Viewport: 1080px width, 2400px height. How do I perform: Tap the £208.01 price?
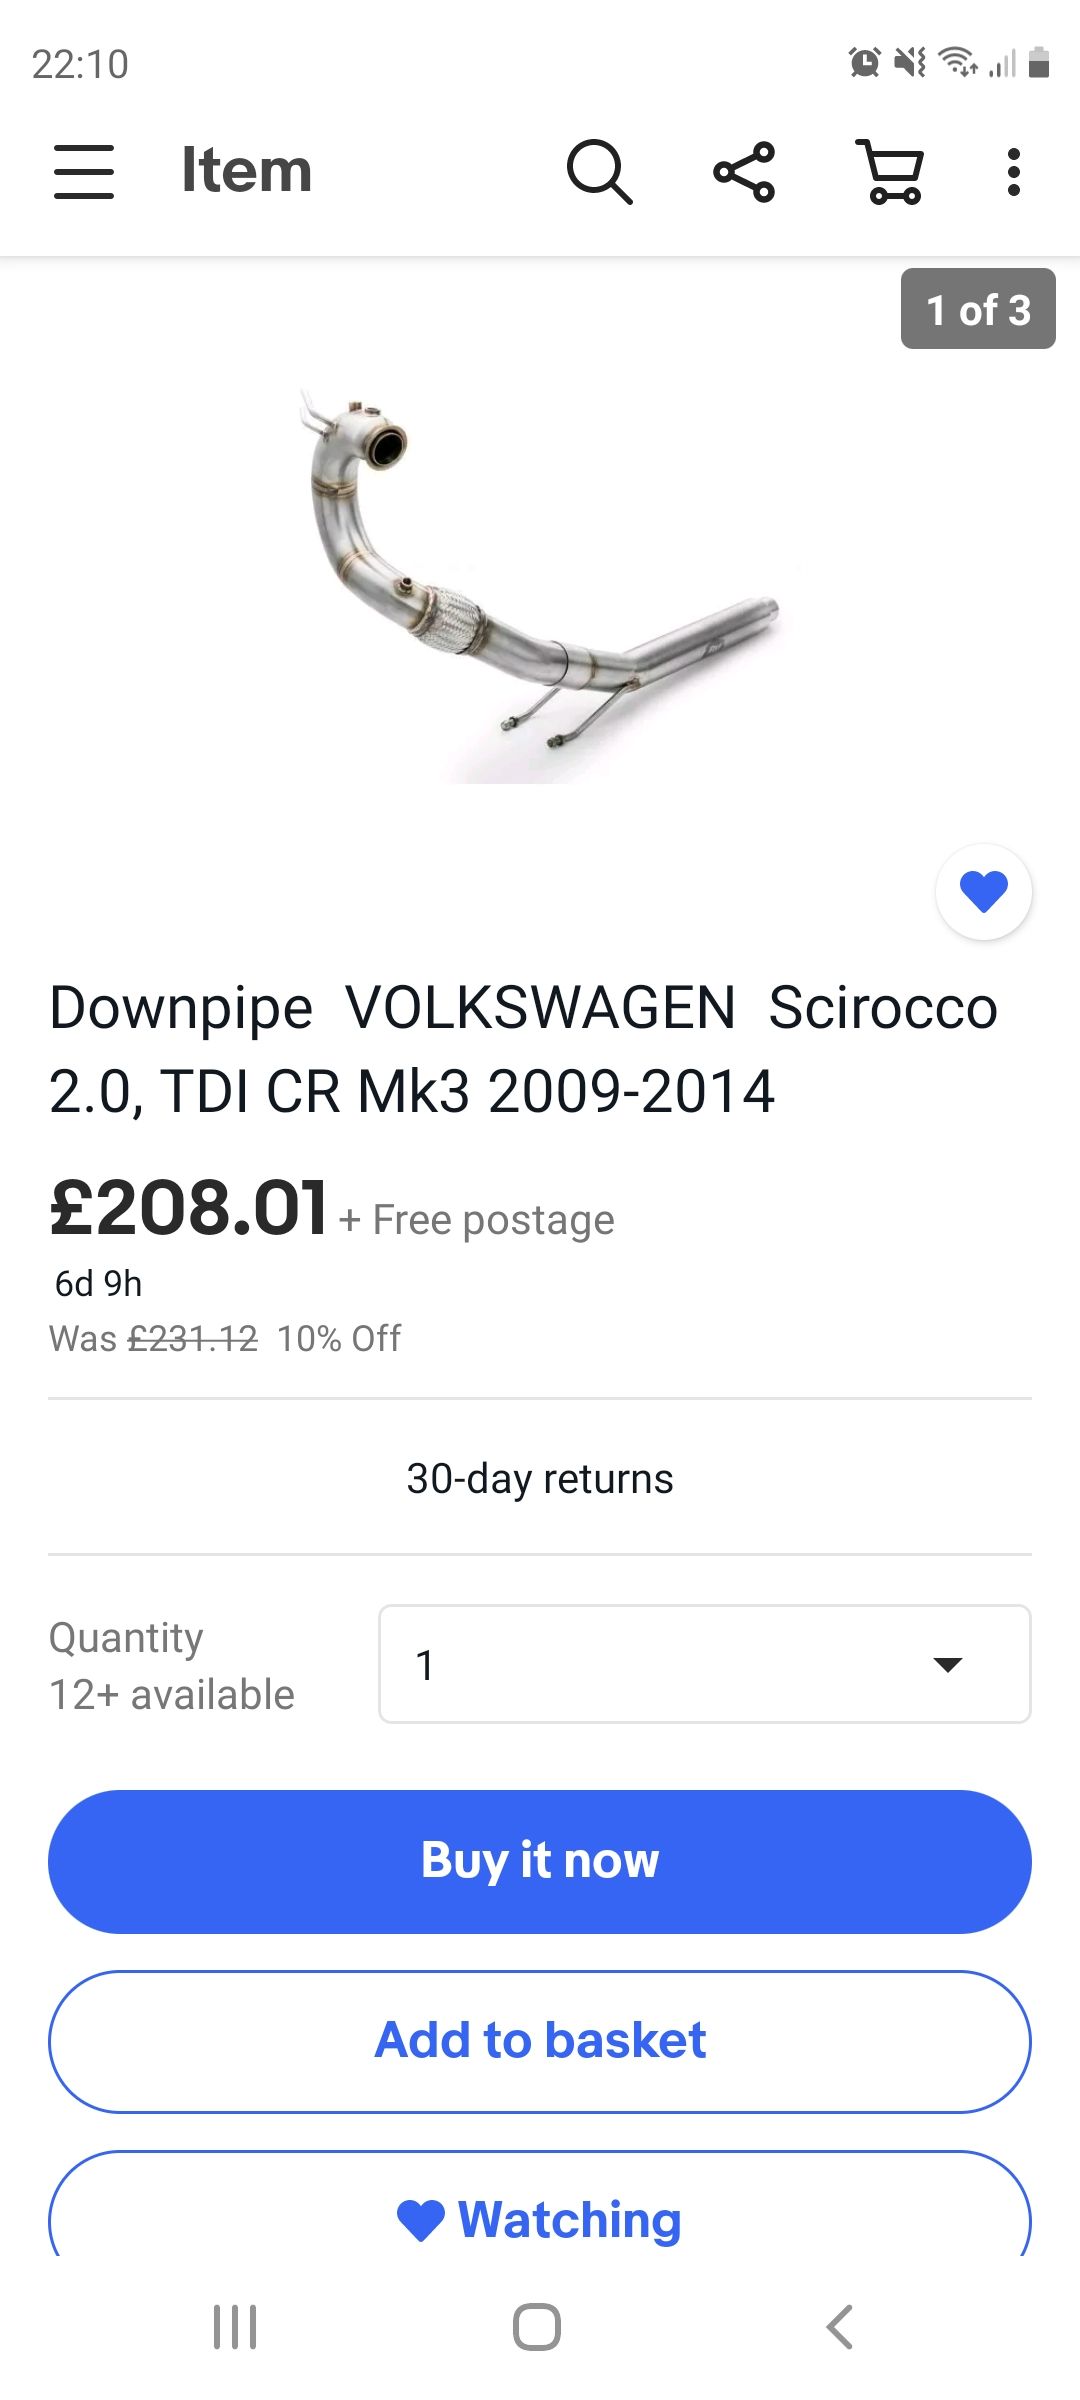coord(188,1208)
